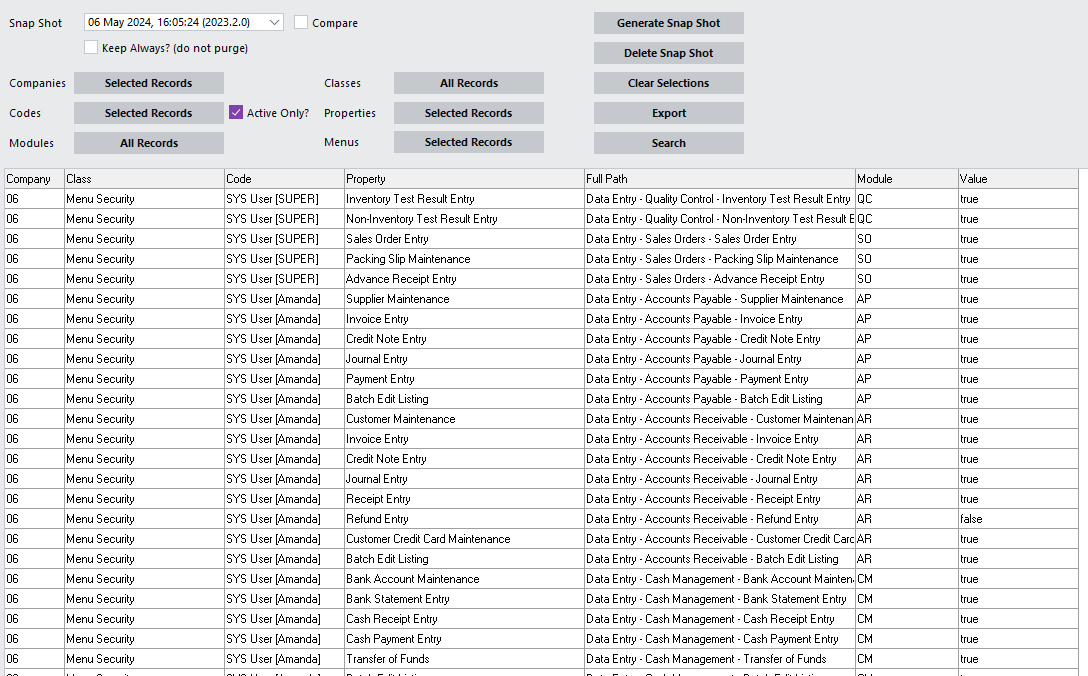The width and height of the screenshot is (1088, 676).
Task: Open Modules All Records selector
Action: 148,143
